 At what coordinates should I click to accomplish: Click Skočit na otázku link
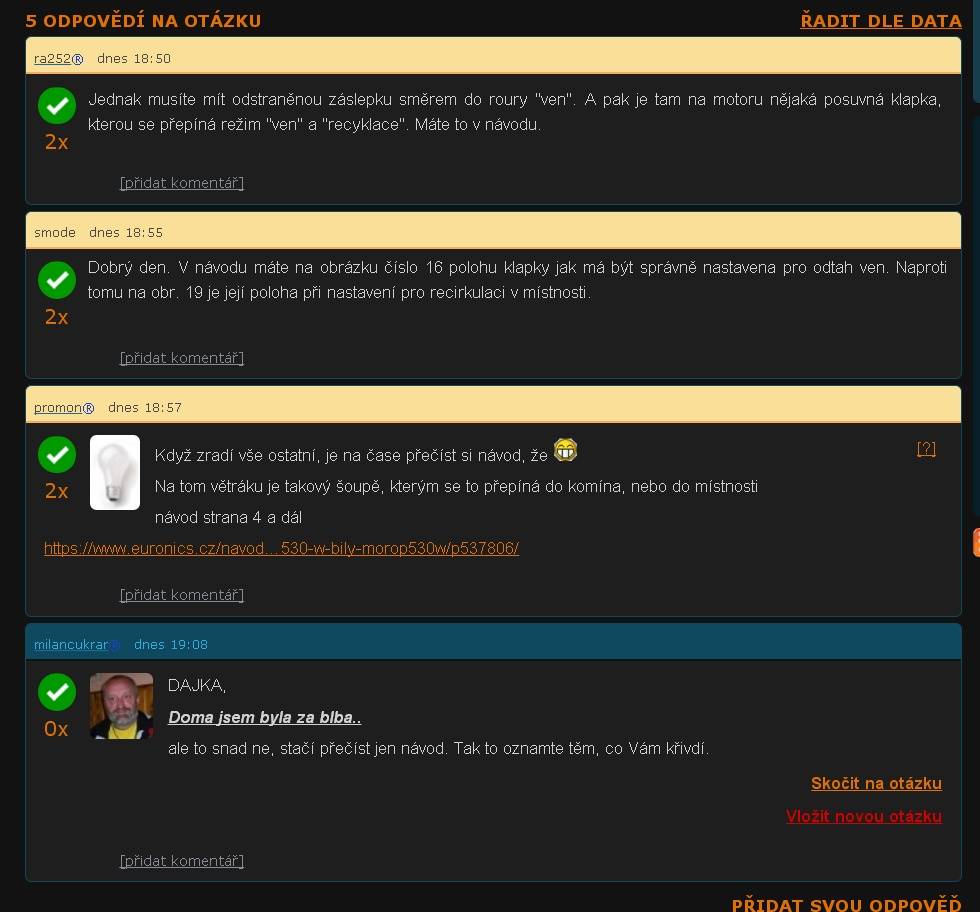click(x=876, y=784)
